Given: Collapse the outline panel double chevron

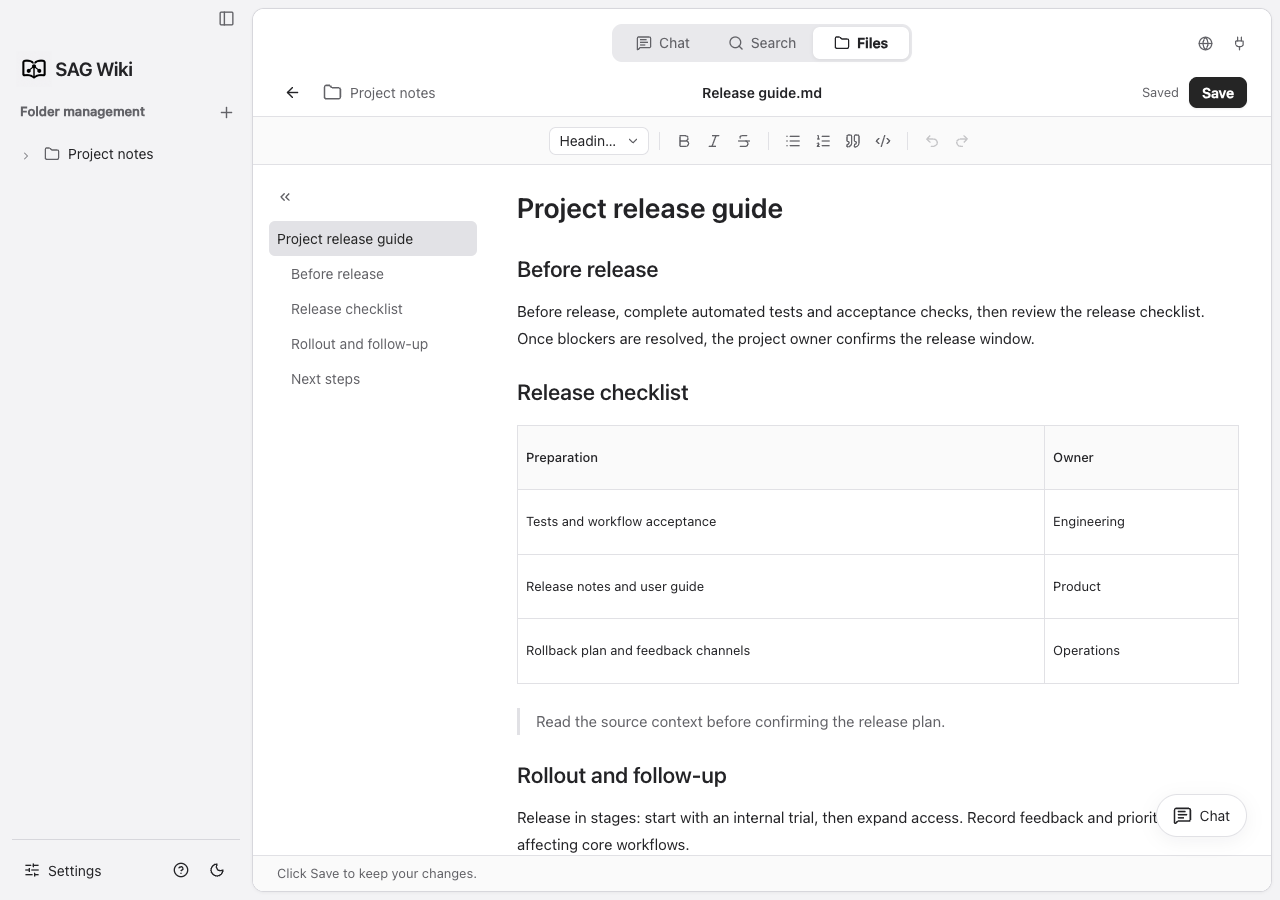Looking at the screenshot, I should (x=285, y=197).
